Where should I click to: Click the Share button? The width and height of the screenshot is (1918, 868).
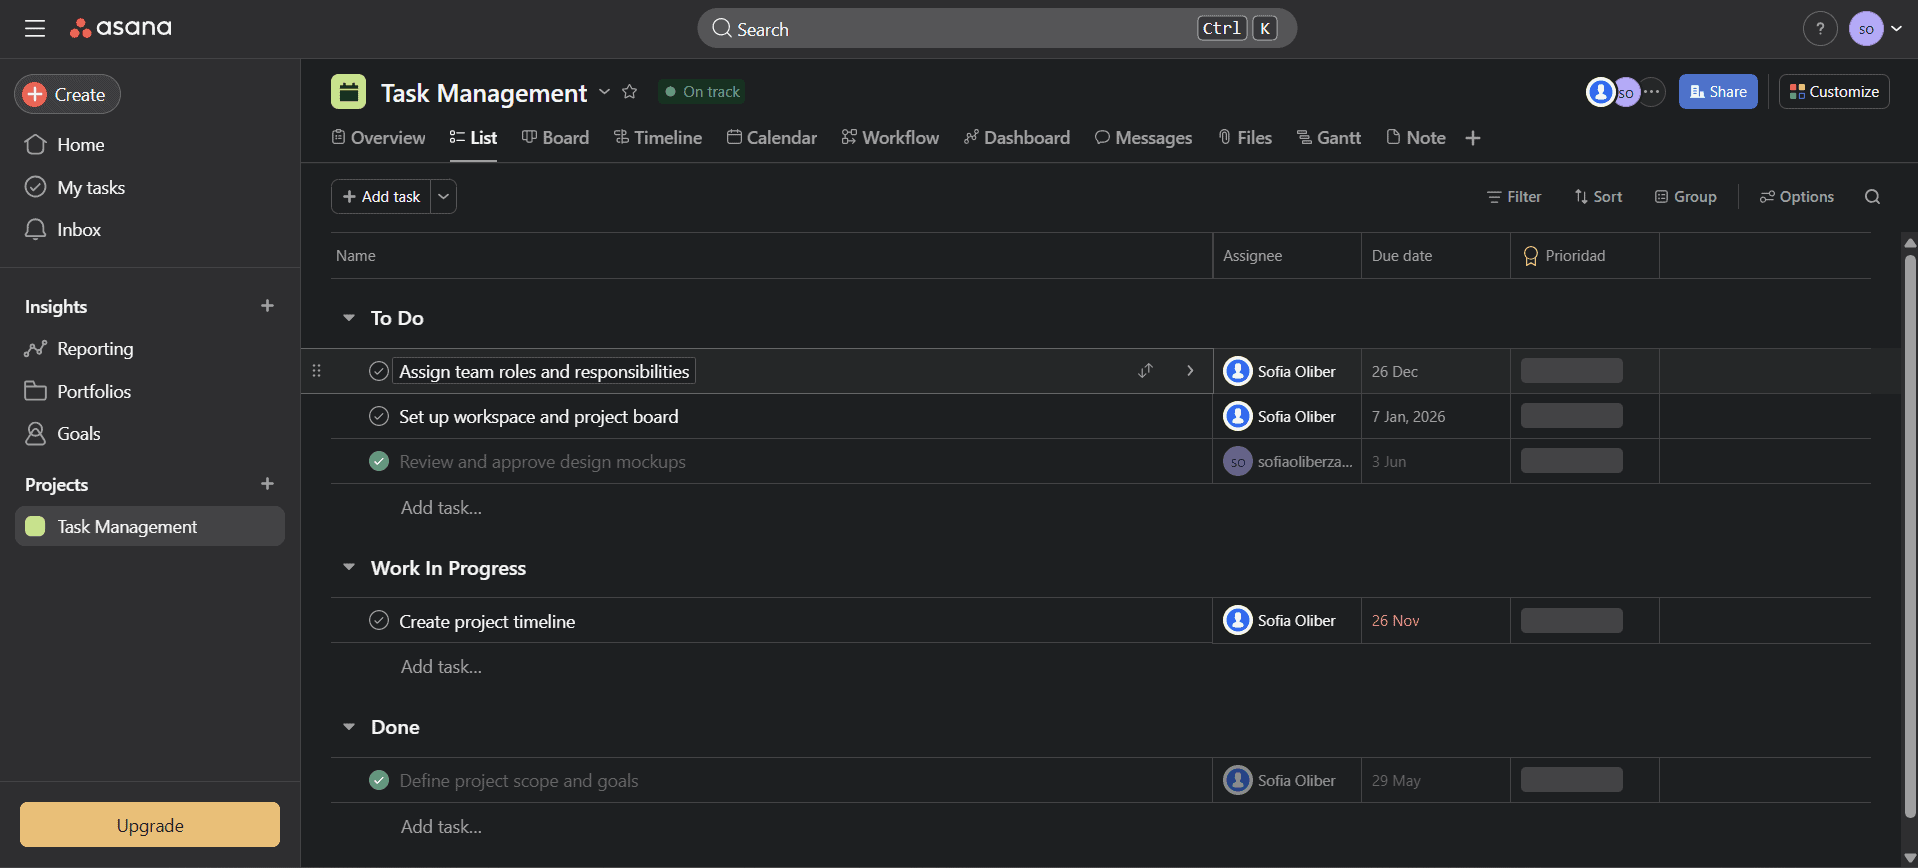click(x=1717, y=92)
